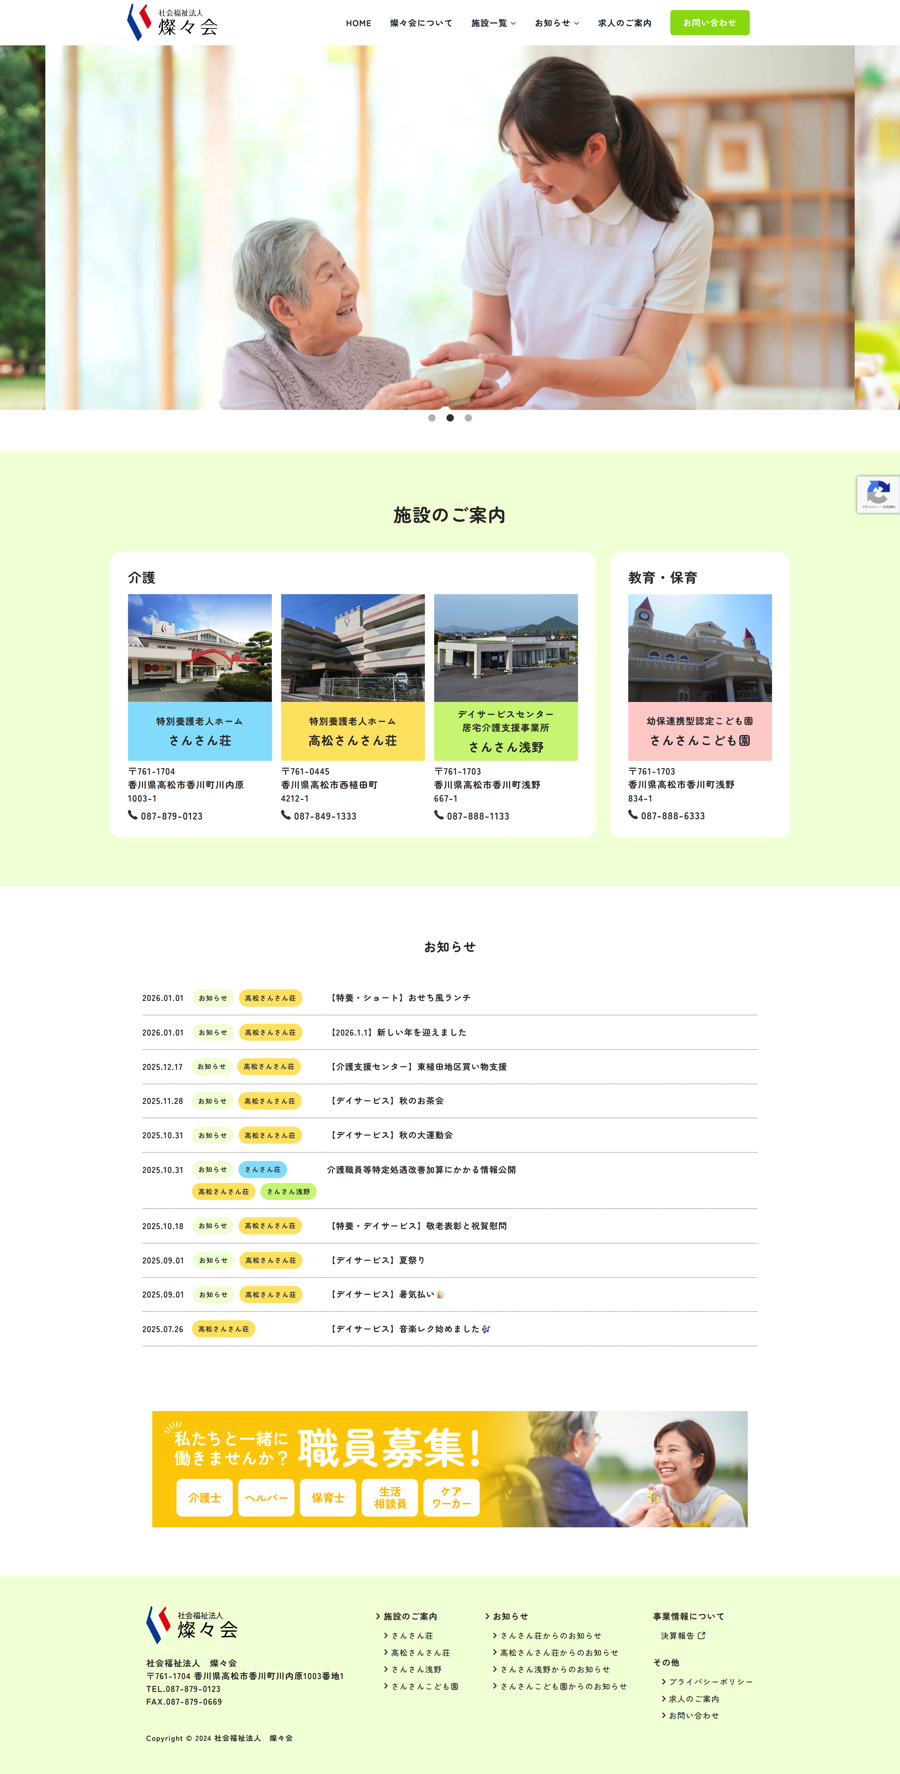Viewport: 900px width, 1774px height.
Task: Call 087-888-6333 phone number link
Action: [x=673, y=816]
